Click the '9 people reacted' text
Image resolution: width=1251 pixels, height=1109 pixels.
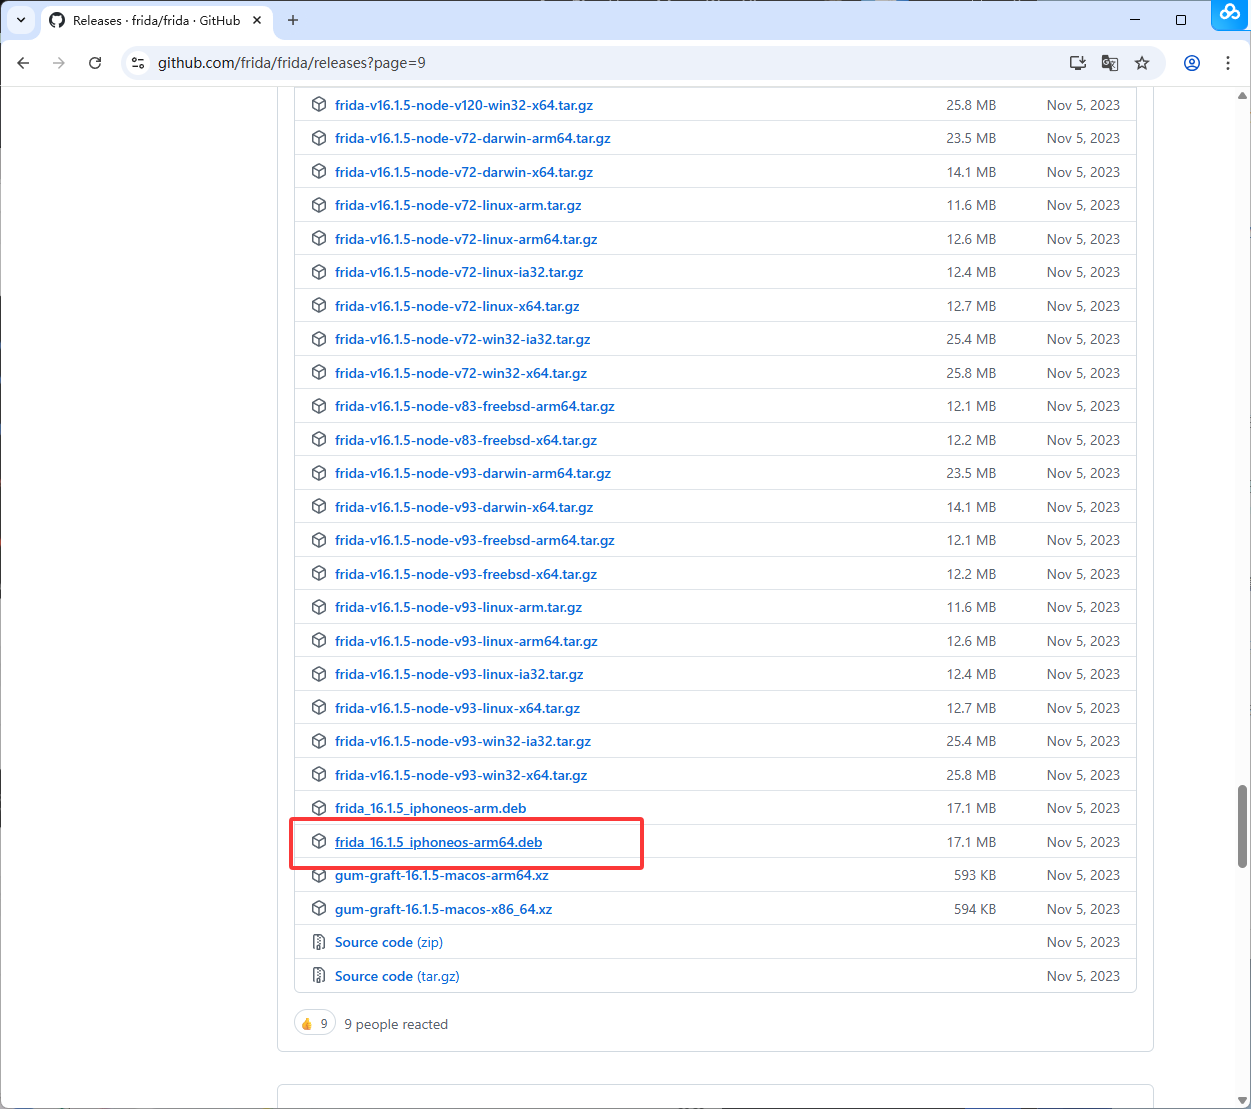click(x=396, y=1024)
